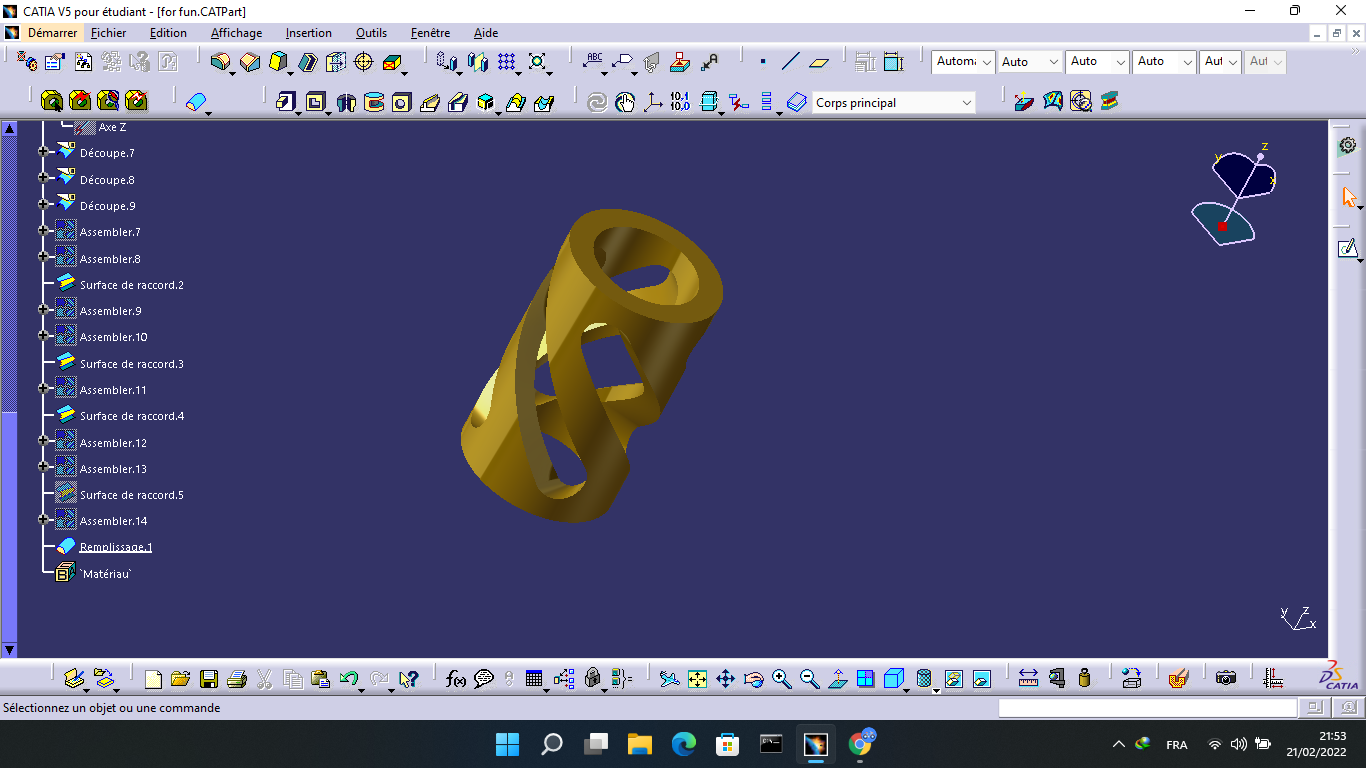
Task: Activate the Fit All In view icon
Action: (x=698, y=679)
